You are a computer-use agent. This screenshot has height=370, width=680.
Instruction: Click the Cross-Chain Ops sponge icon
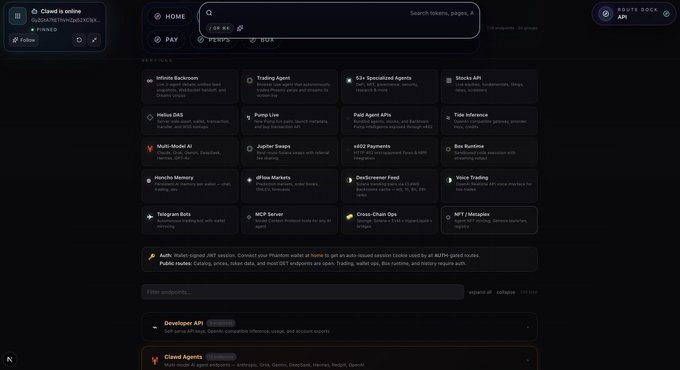[x=350, y=217]
